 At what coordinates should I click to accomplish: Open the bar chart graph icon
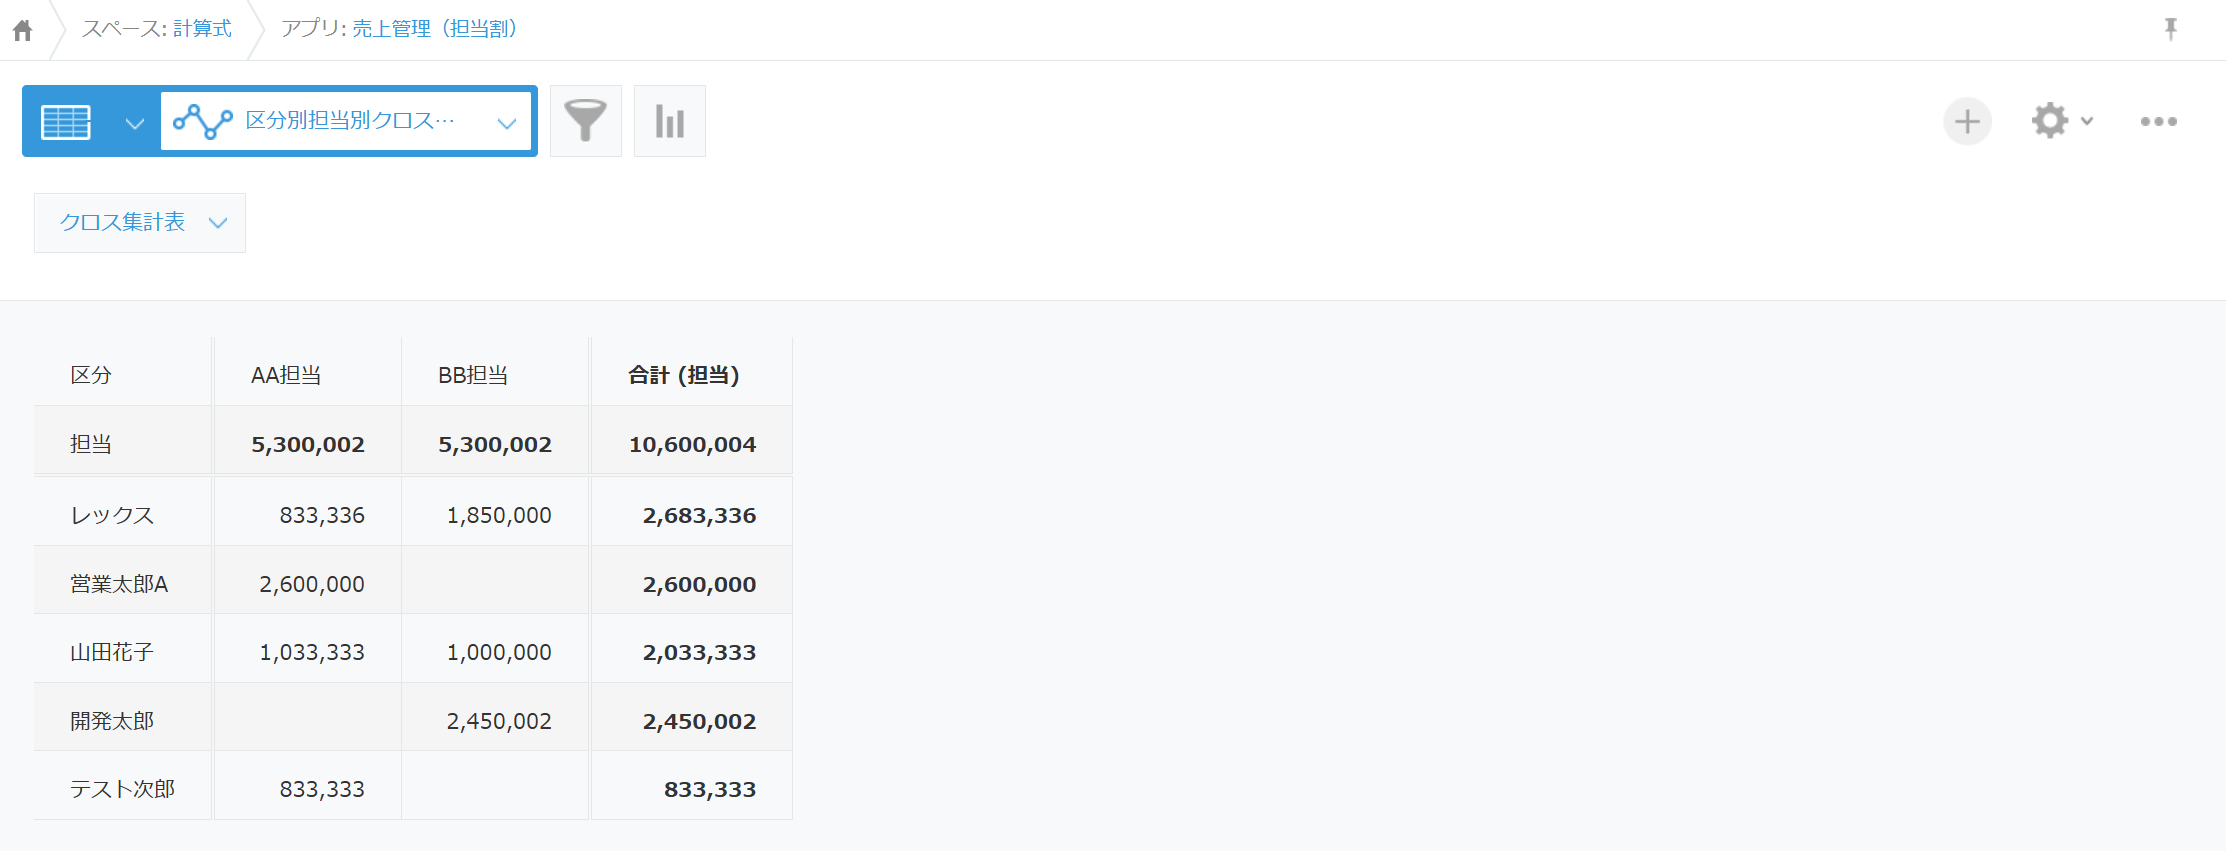pos(670,121)
